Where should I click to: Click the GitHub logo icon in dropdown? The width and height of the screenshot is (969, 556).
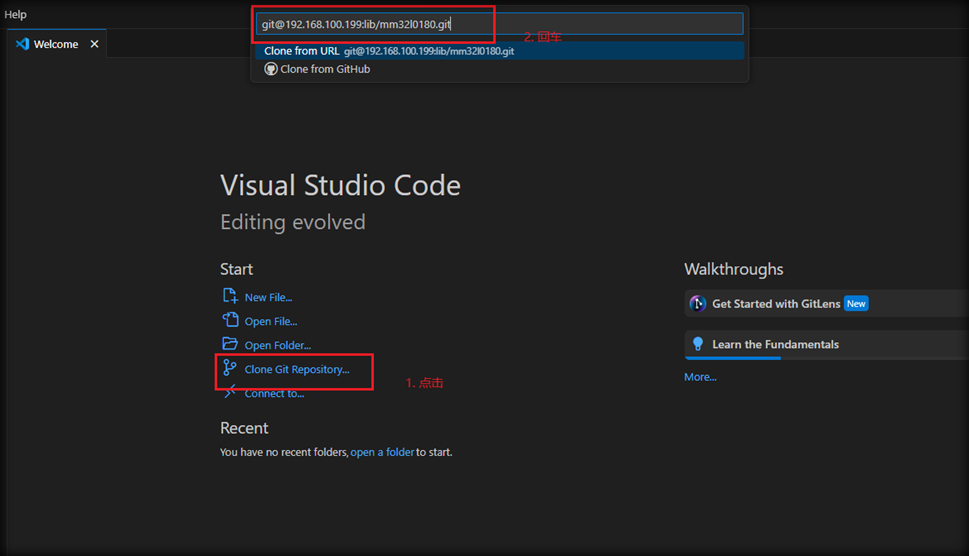pos(270,69)
